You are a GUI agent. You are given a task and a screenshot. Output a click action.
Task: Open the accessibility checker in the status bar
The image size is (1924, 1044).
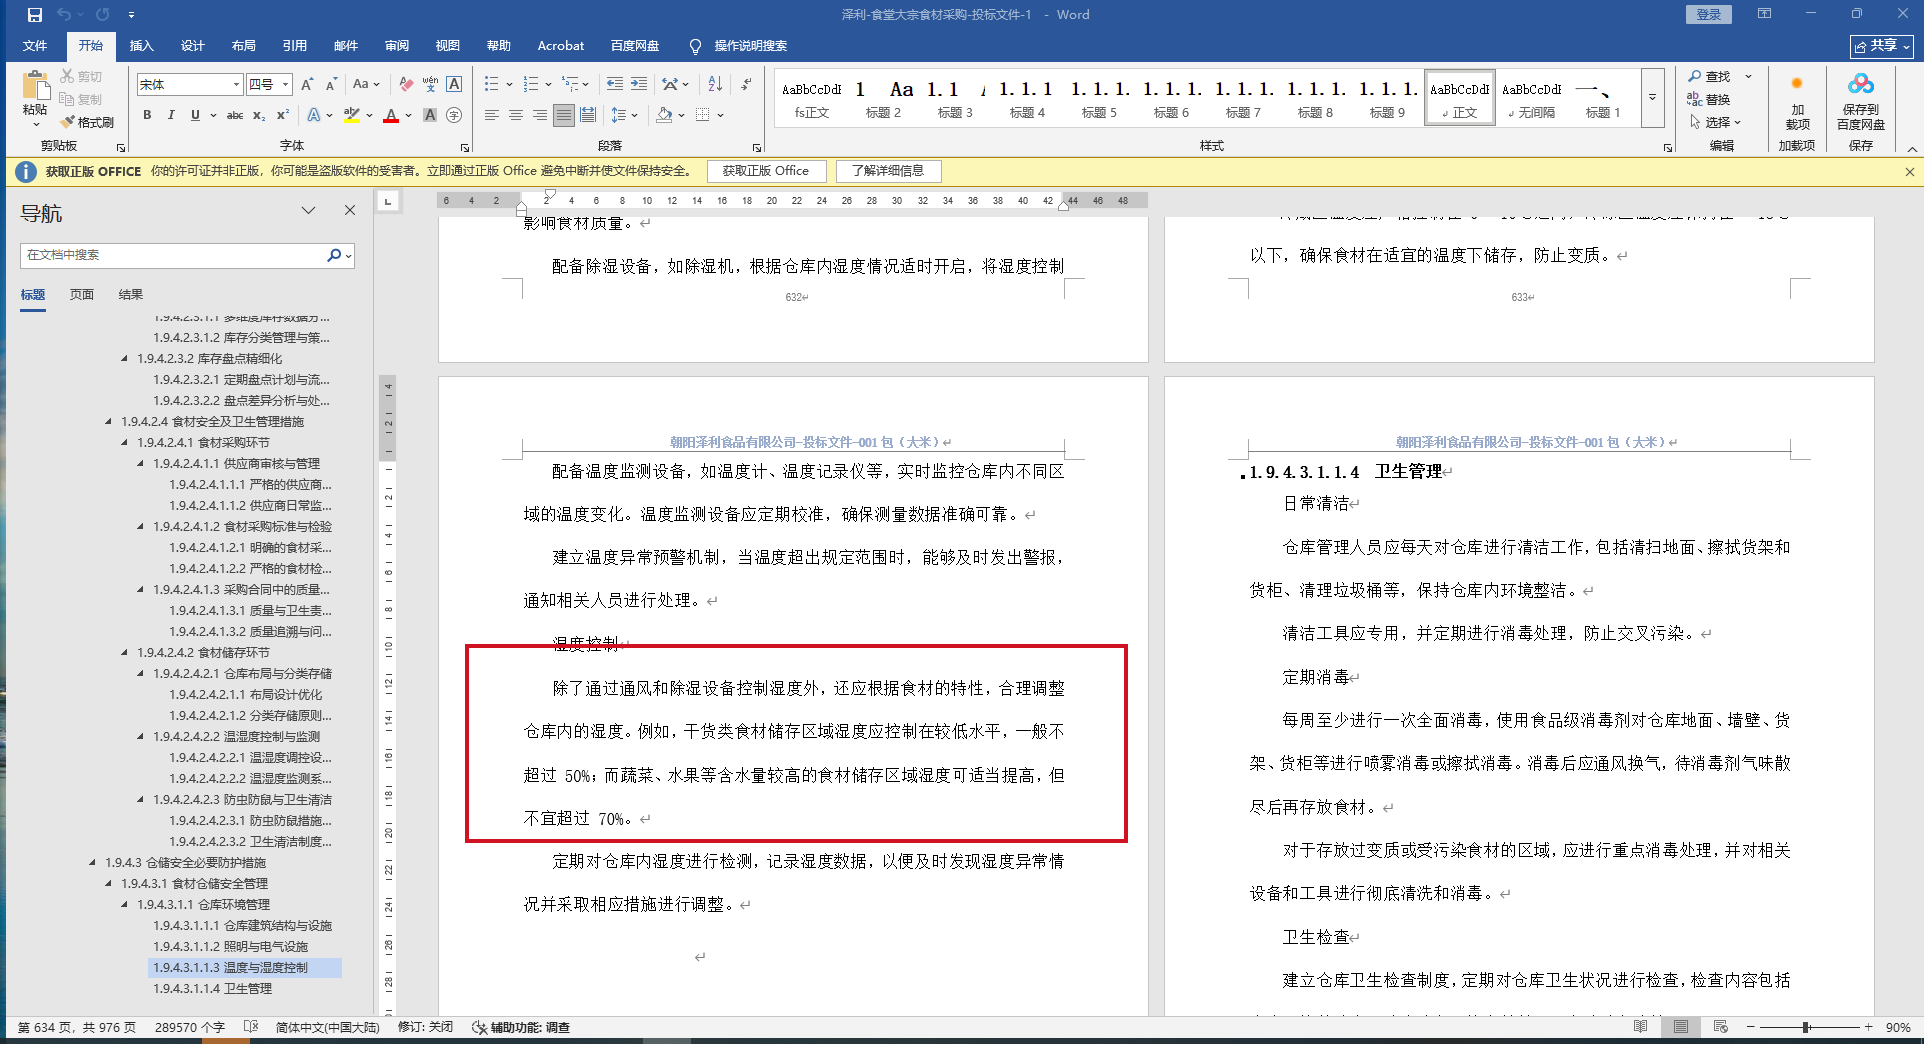(521, 1027)
